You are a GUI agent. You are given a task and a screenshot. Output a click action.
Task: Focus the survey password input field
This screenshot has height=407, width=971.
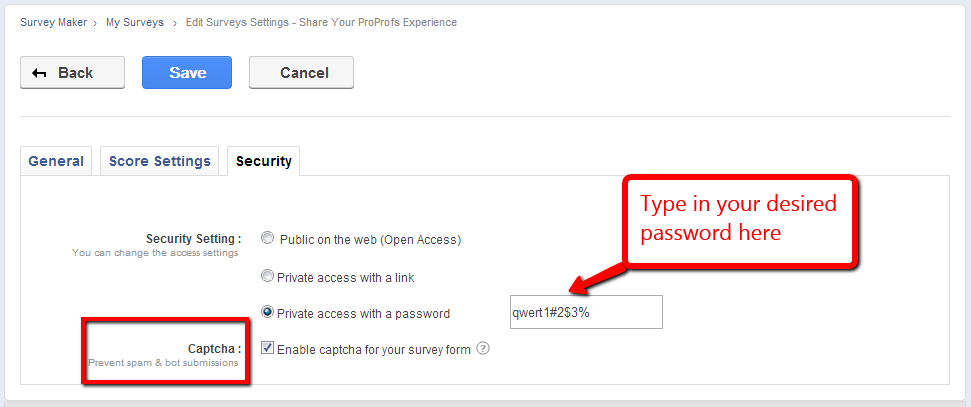[x=586, y=312]
